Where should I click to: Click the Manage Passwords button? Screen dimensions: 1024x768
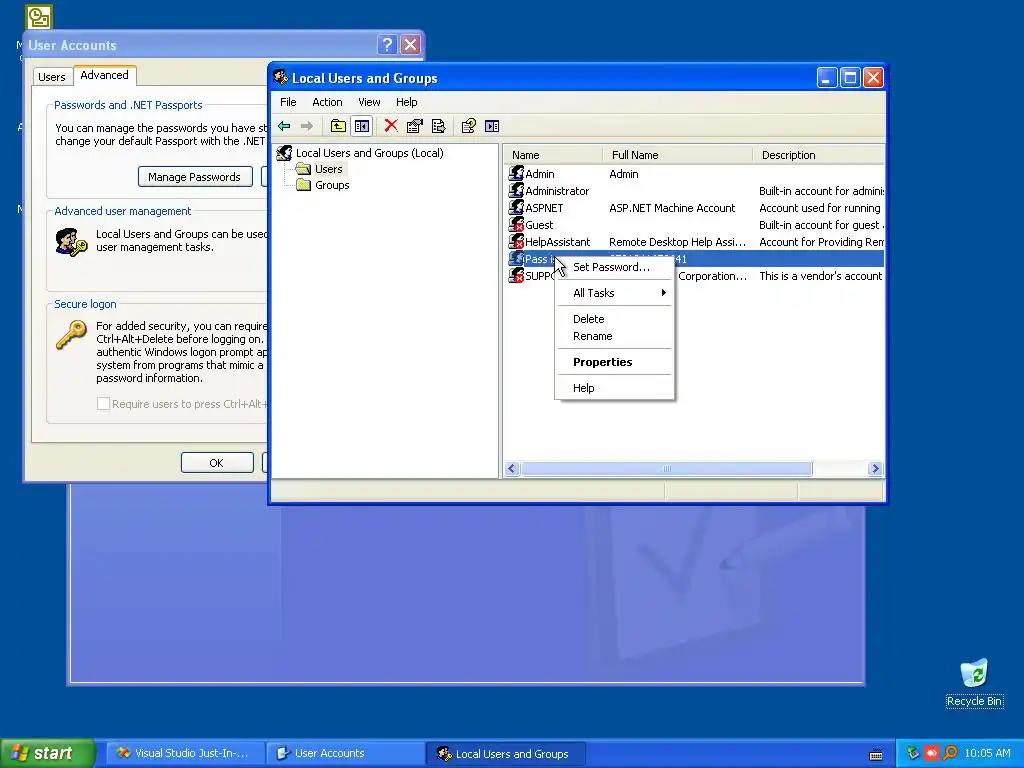(195, 177)
